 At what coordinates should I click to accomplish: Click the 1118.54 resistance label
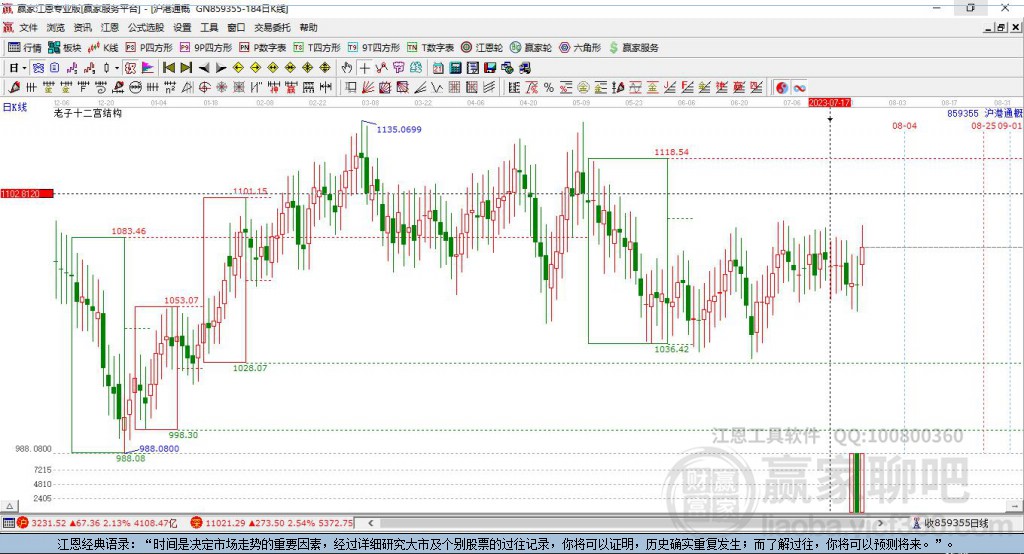(671, 152)
